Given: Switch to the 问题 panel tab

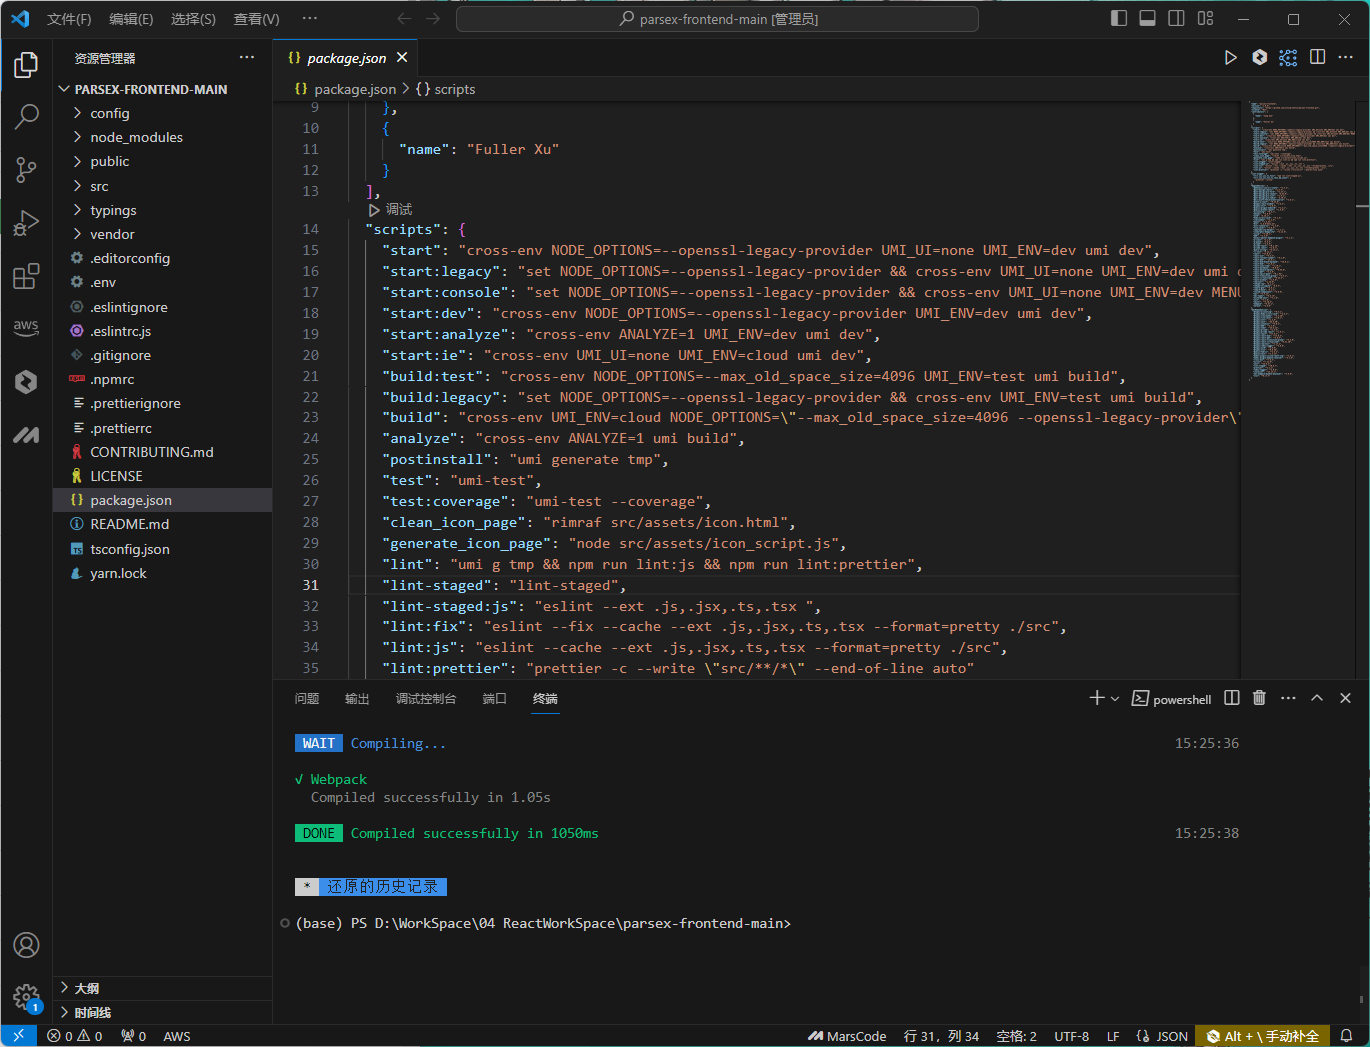Looking at the screenshot, I should [307, 699].
